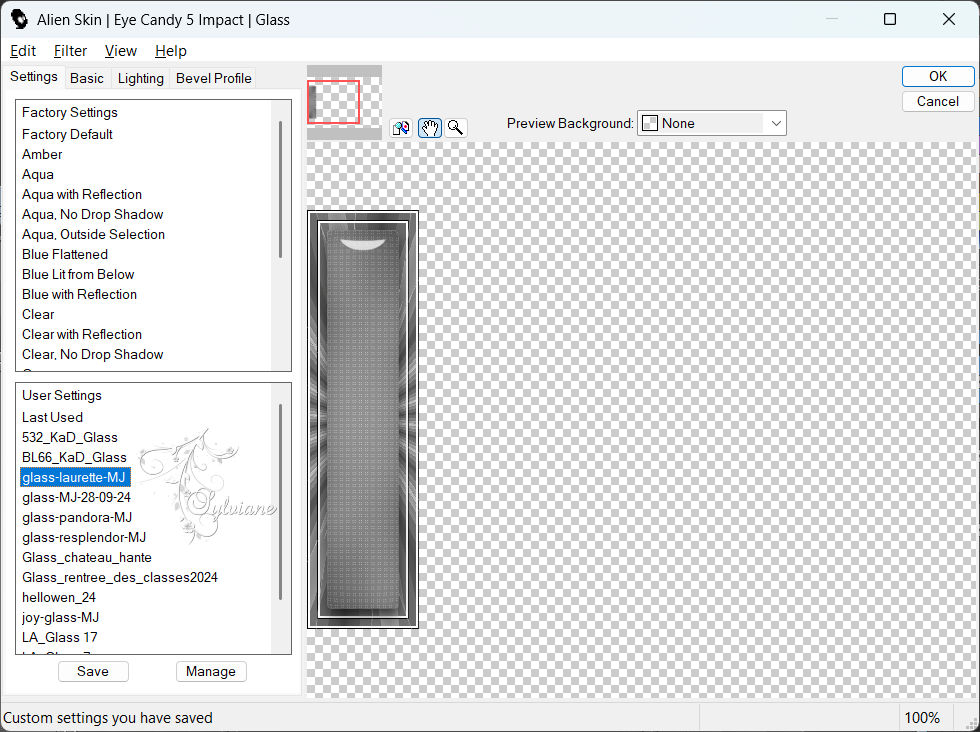Click the Cancel button
The height and width of the screenshot is (732, 980).
(938, 101)
